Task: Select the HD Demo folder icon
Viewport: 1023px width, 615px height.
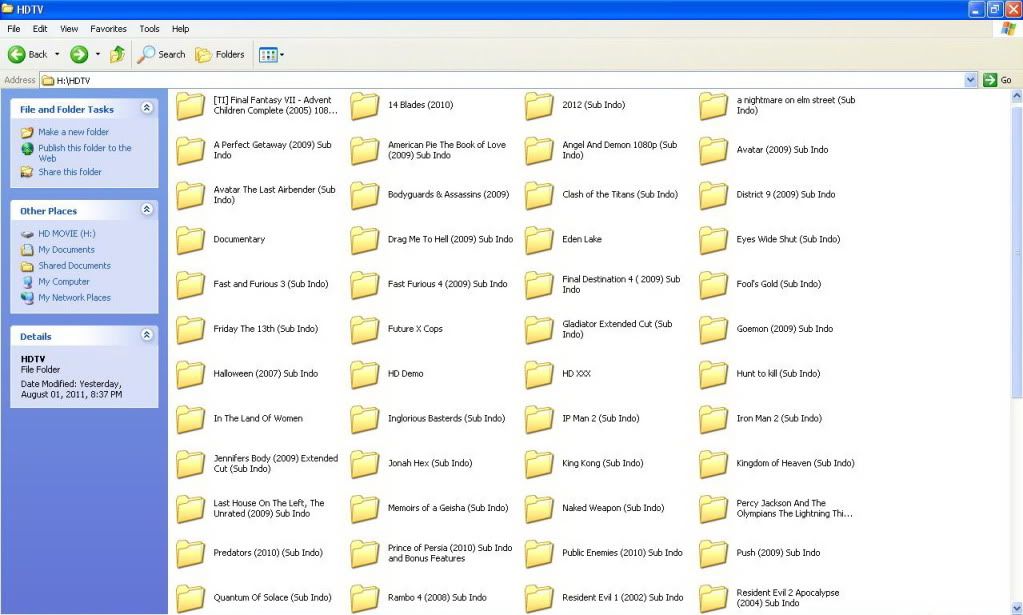Action: click(365, 374)
